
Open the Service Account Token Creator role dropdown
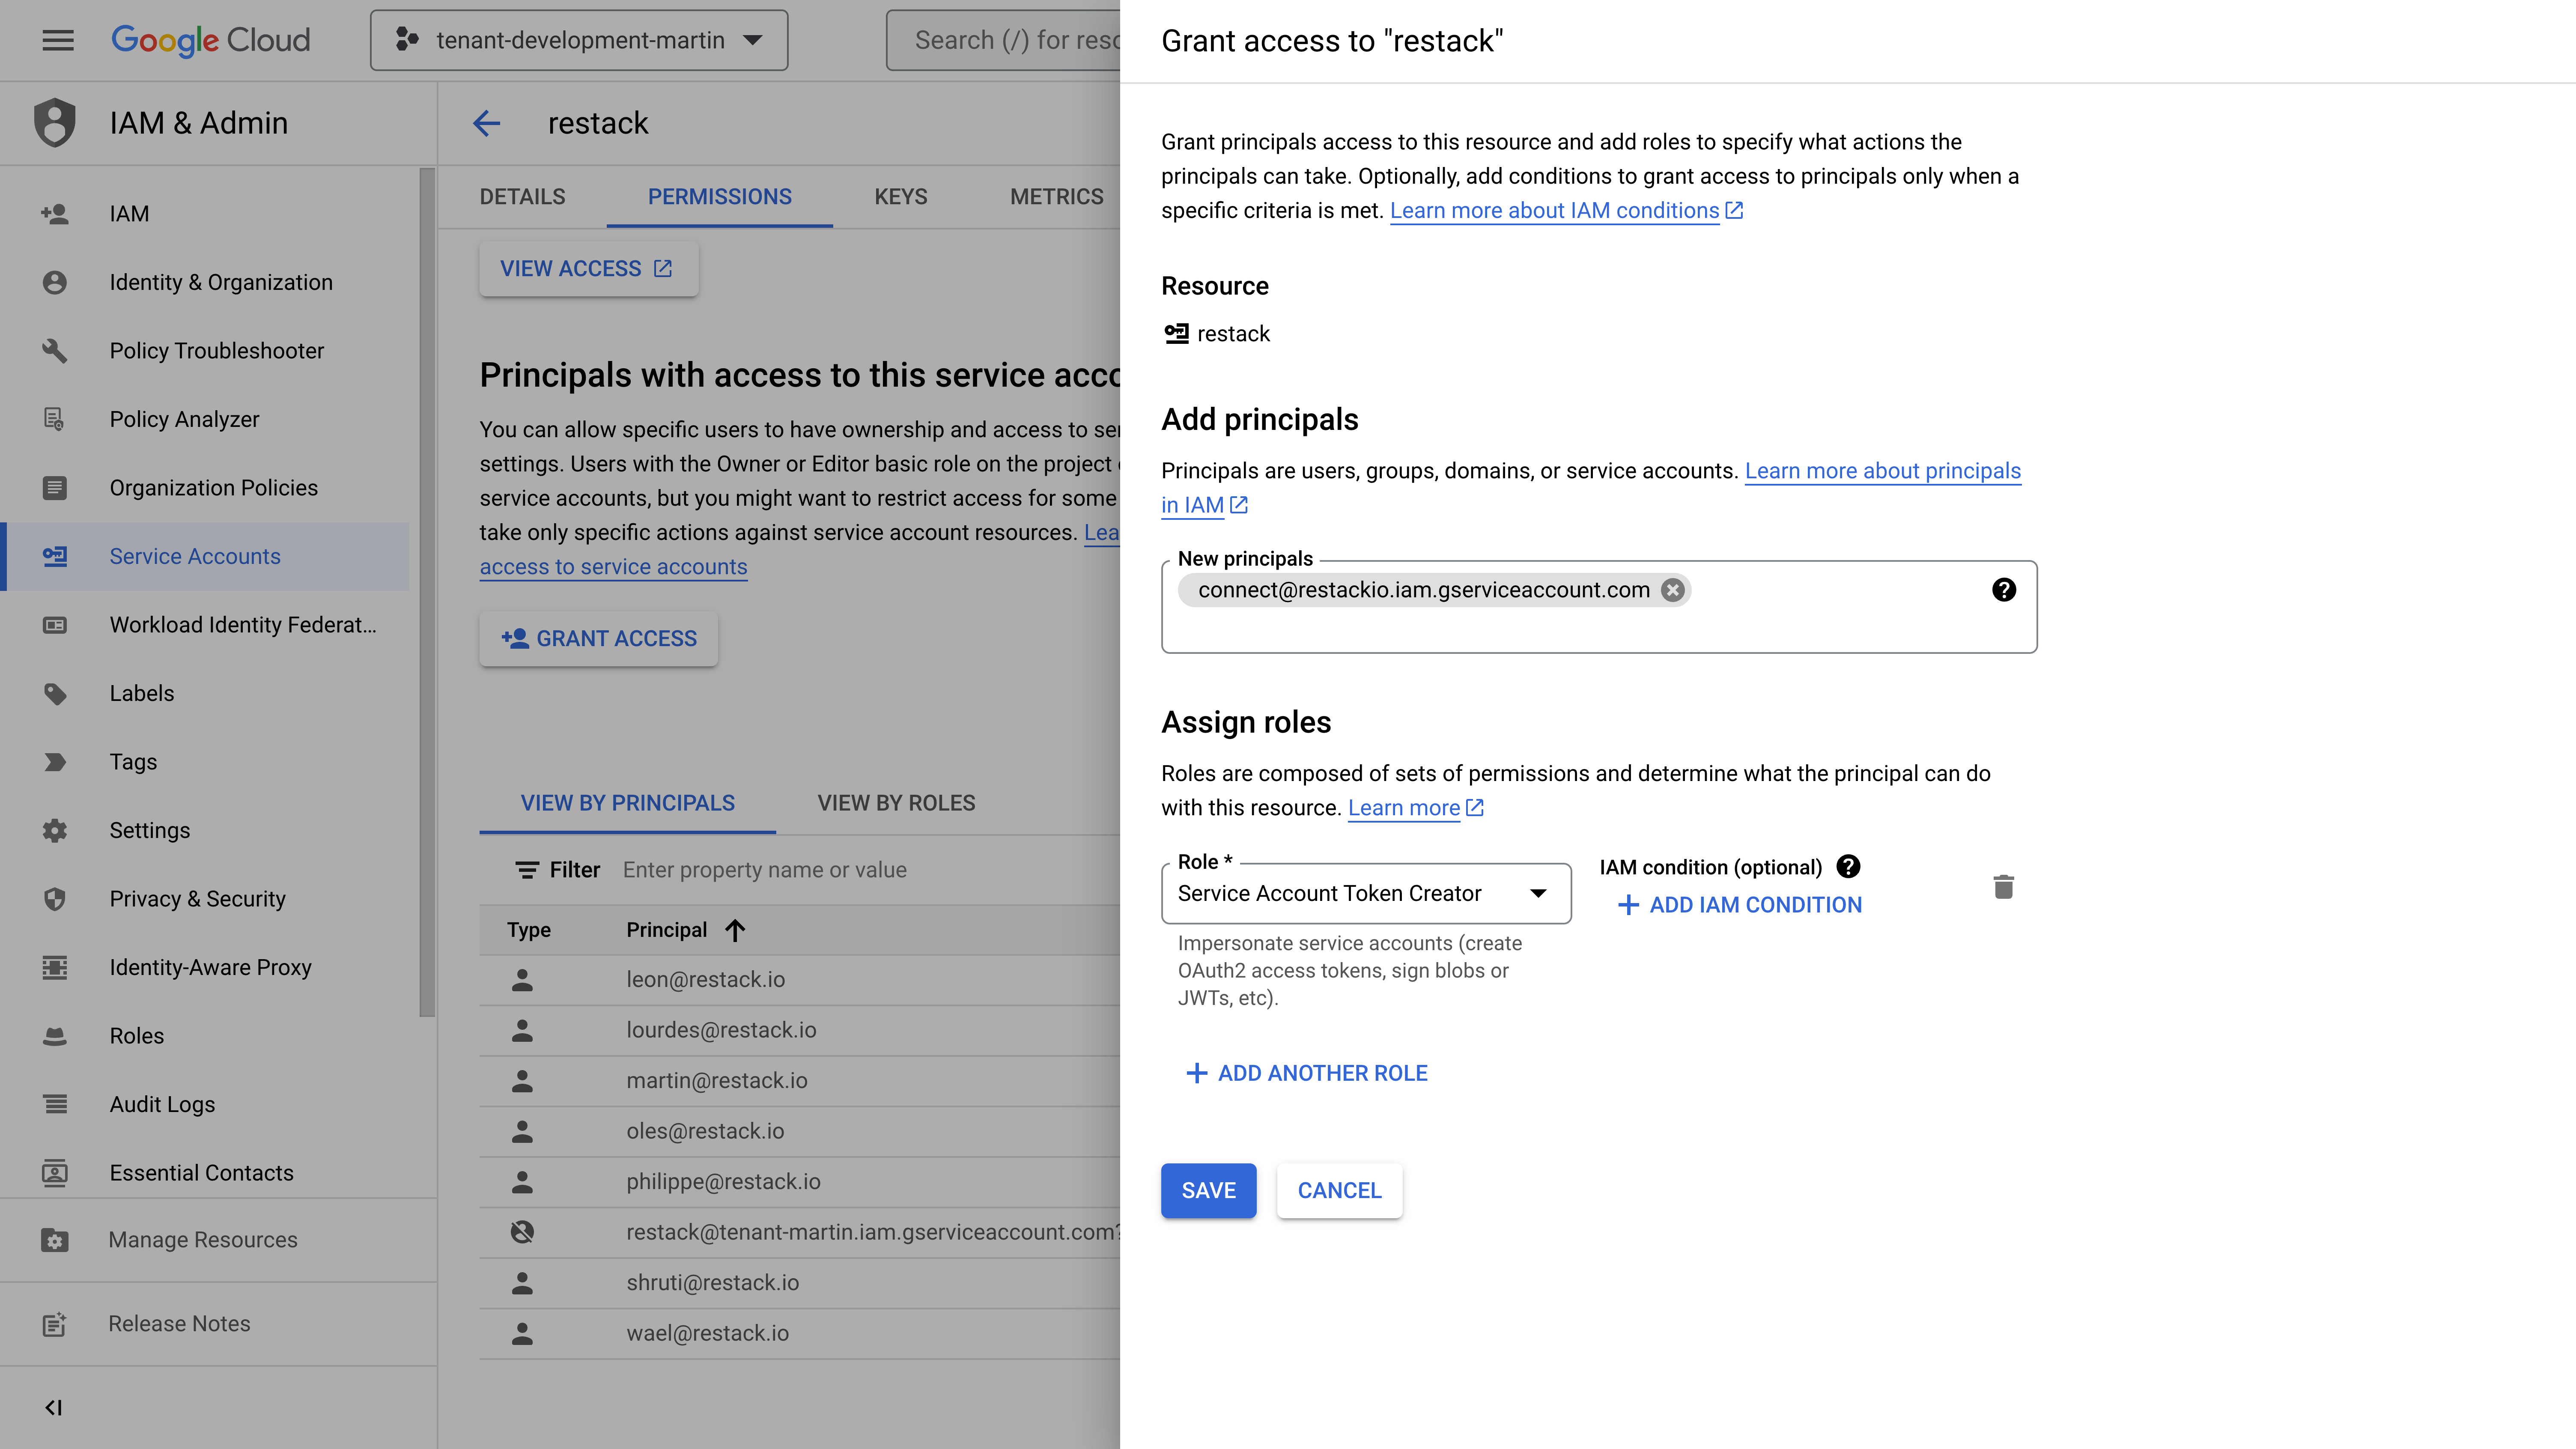click(x=1539, y=893)
